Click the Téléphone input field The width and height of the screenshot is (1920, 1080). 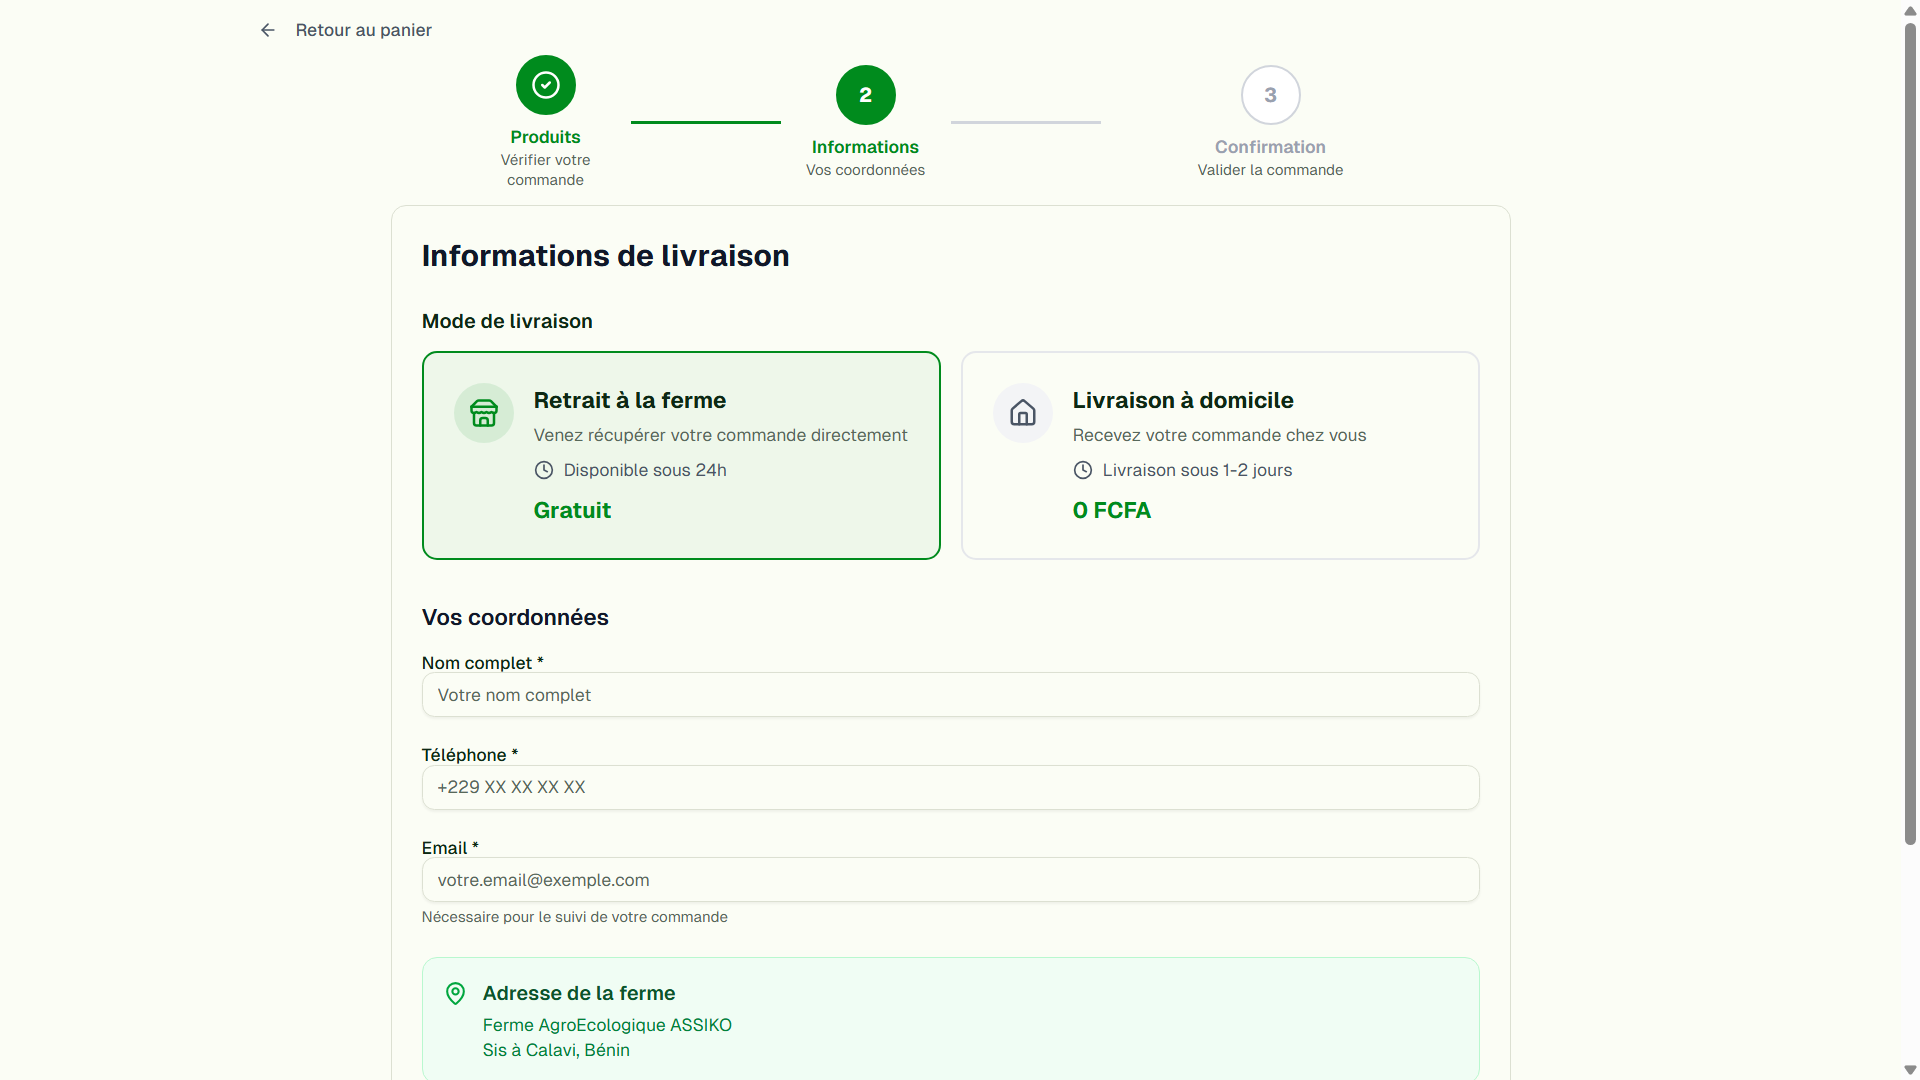(x=950, y=787)
